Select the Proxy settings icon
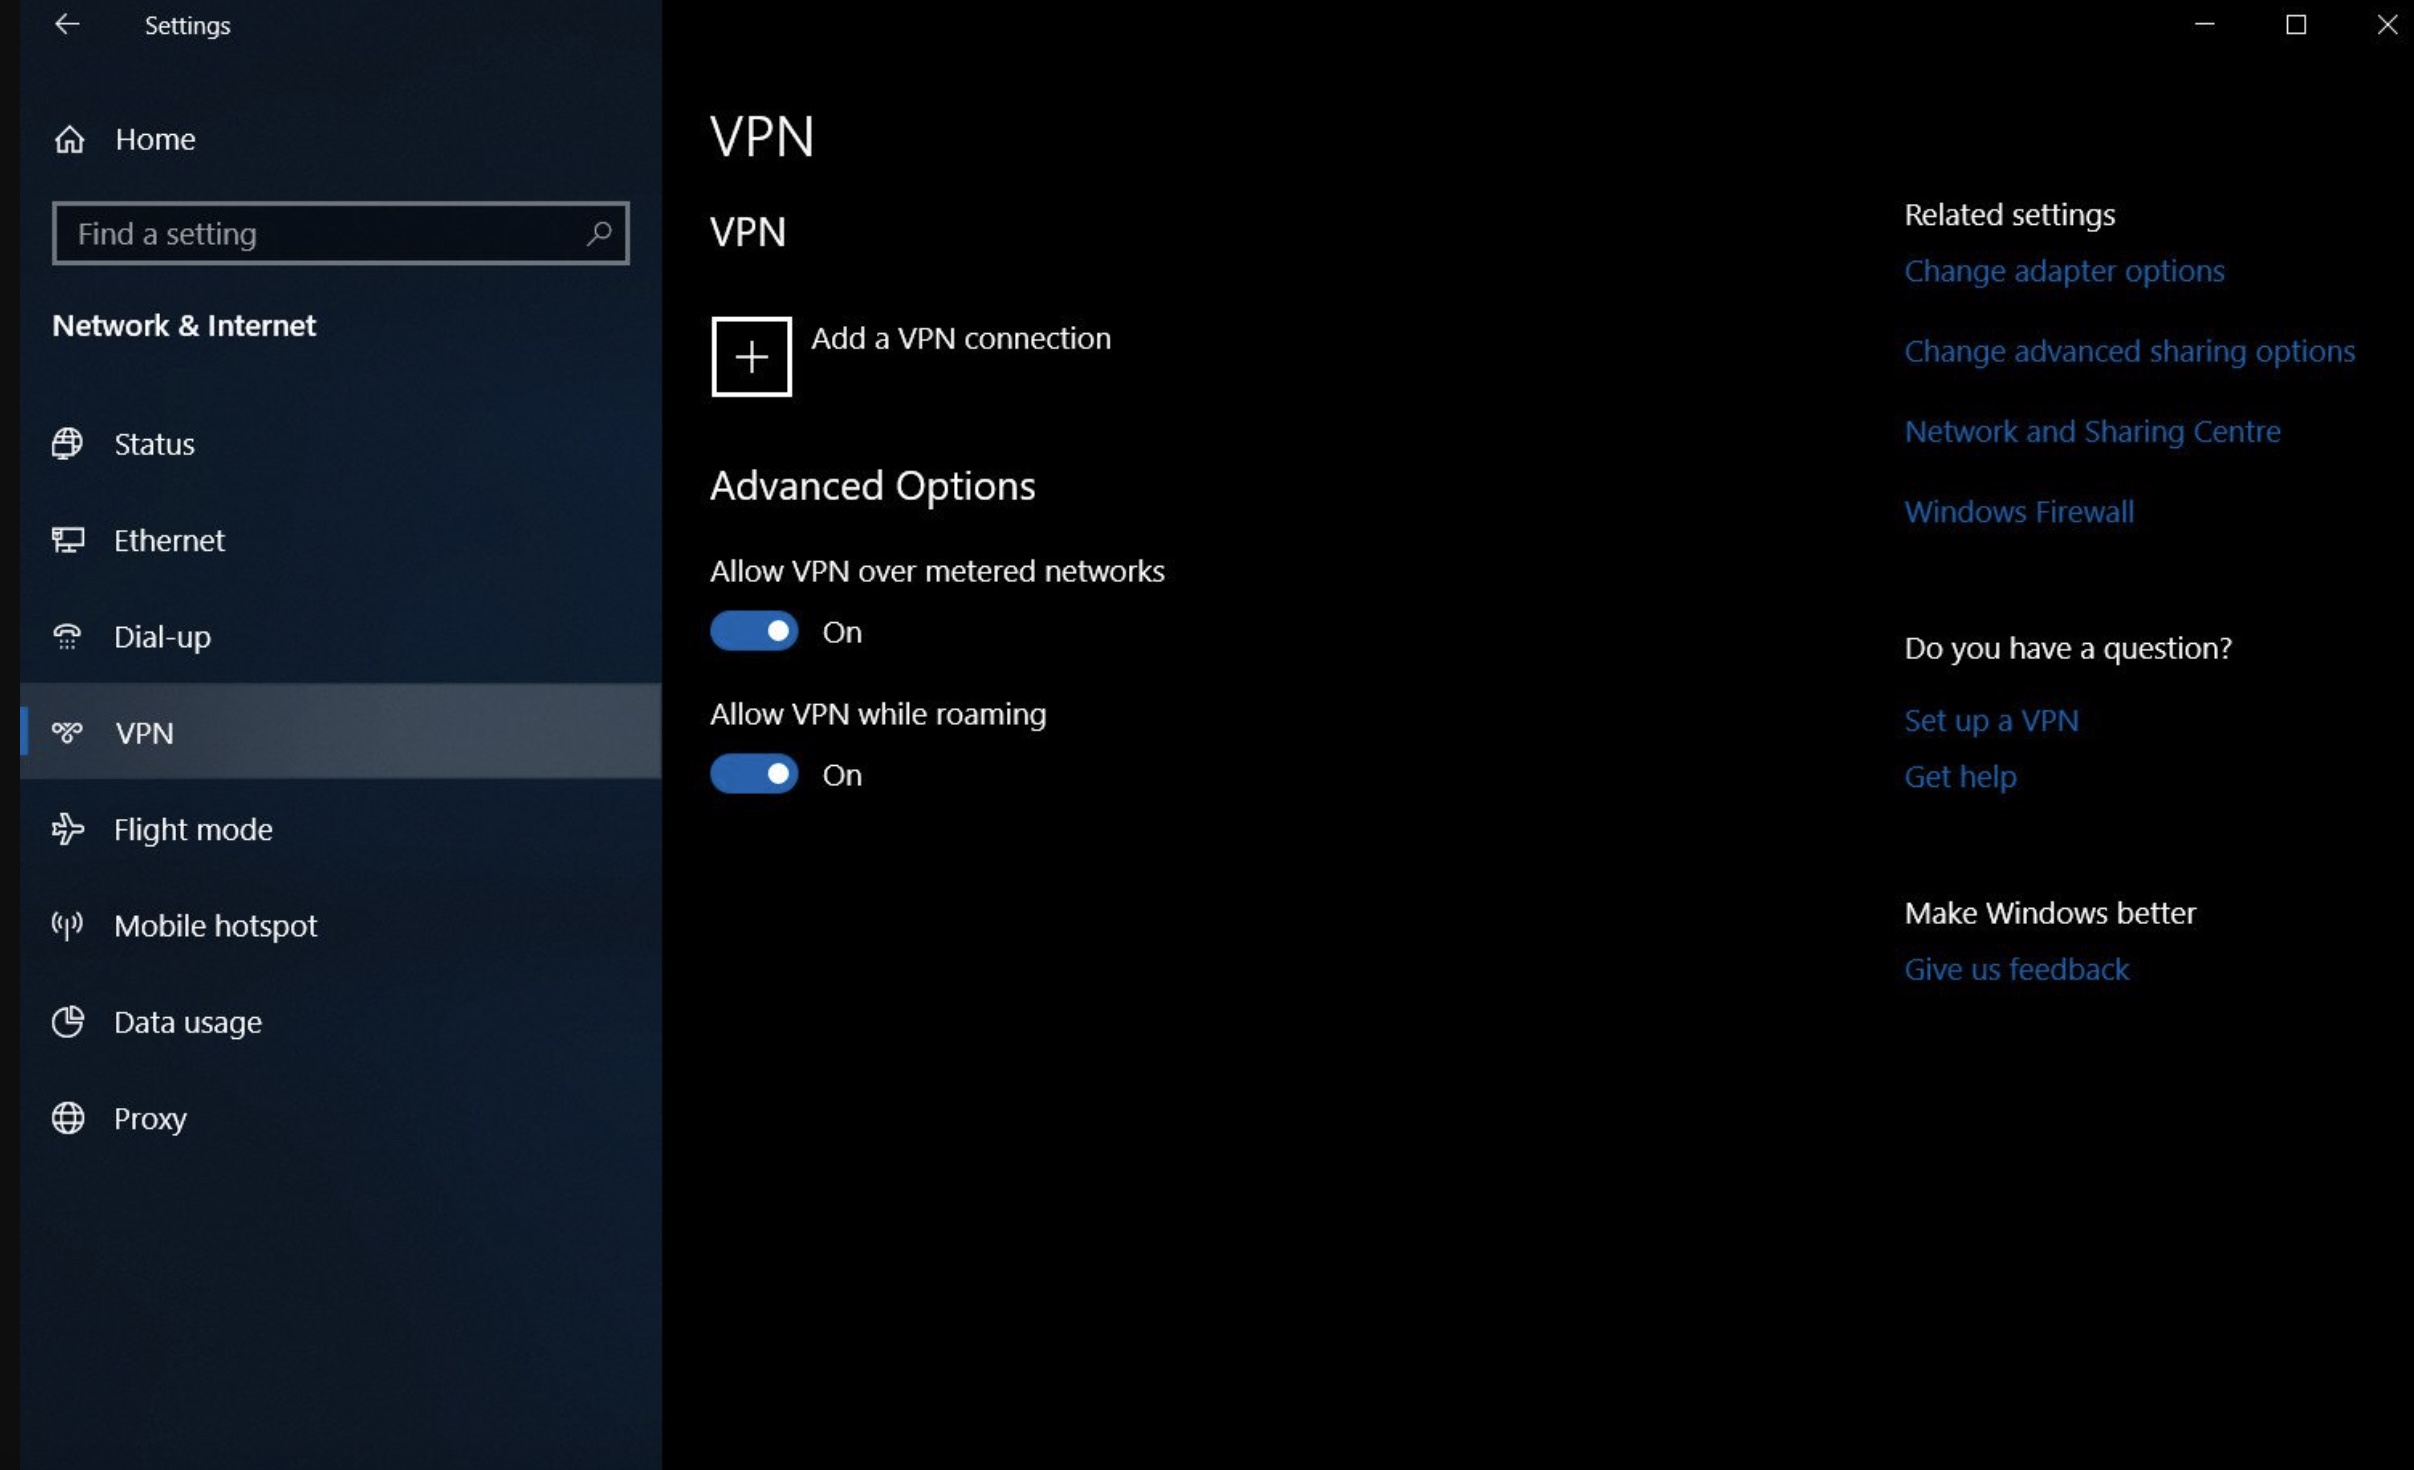 67,1118
